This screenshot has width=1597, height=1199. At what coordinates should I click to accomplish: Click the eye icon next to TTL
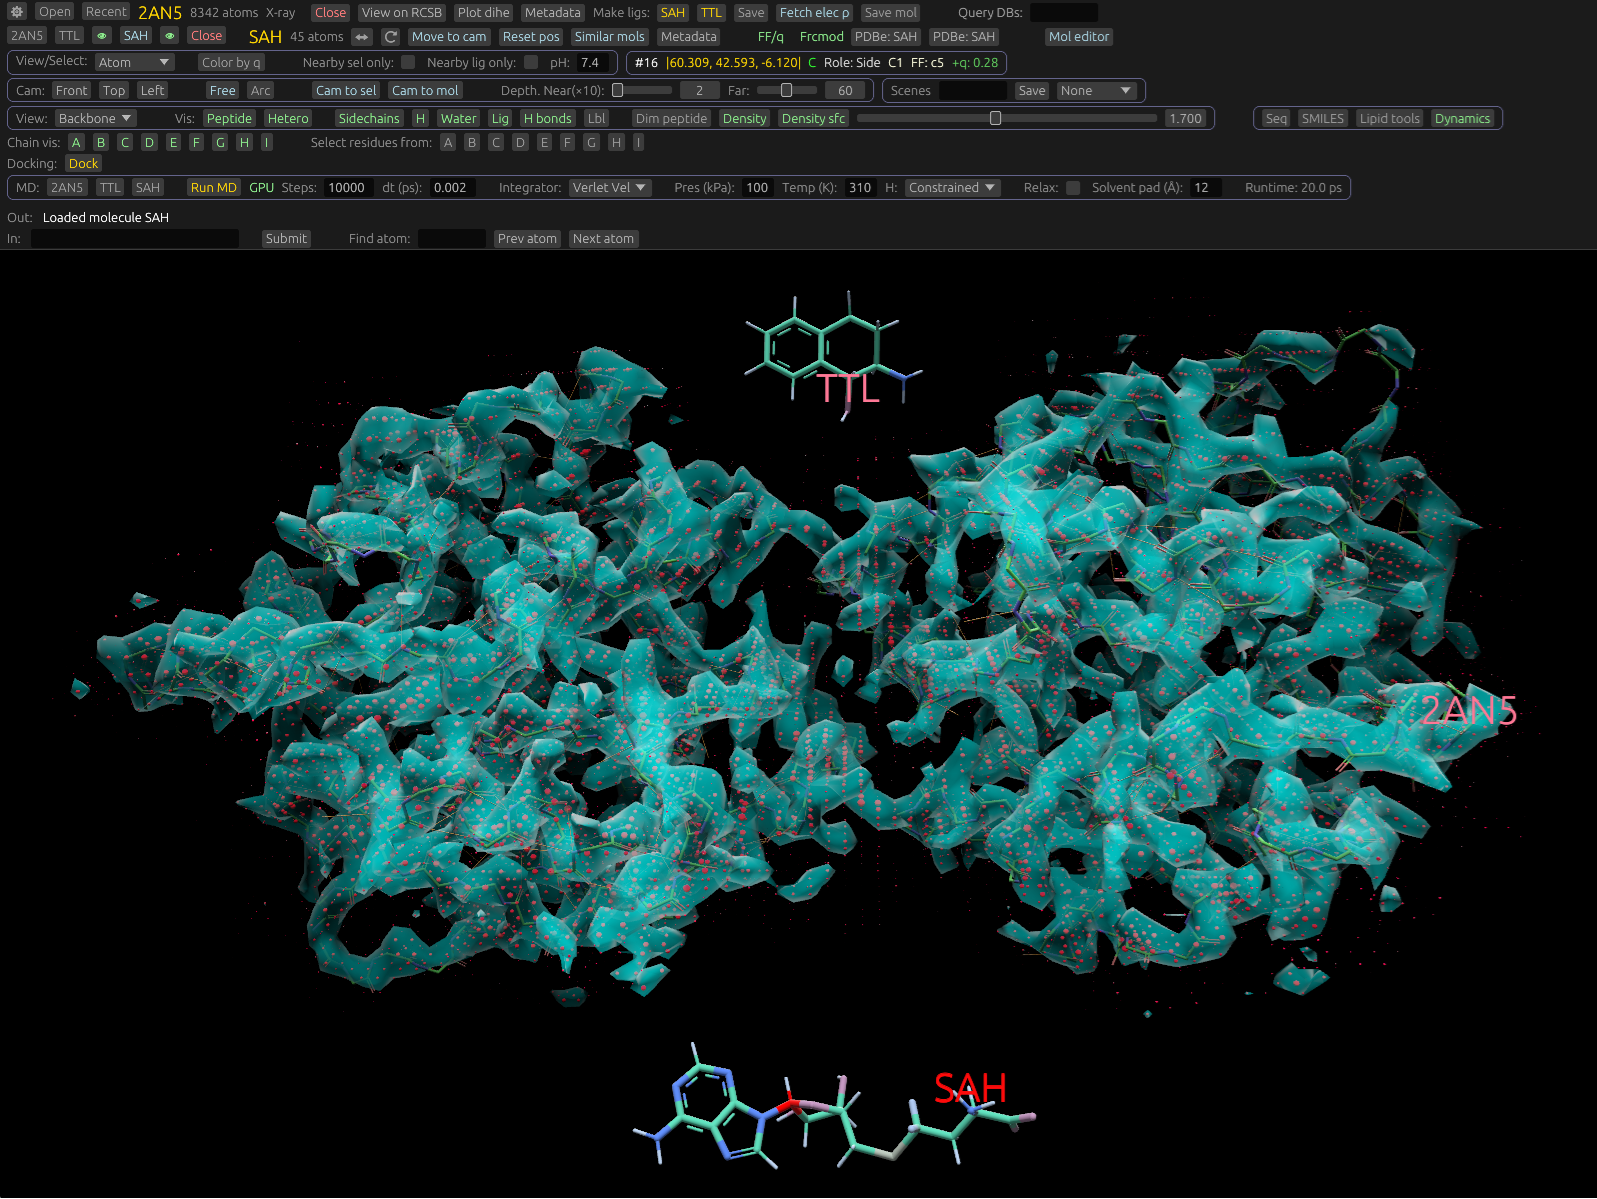(x=101, y=36)
